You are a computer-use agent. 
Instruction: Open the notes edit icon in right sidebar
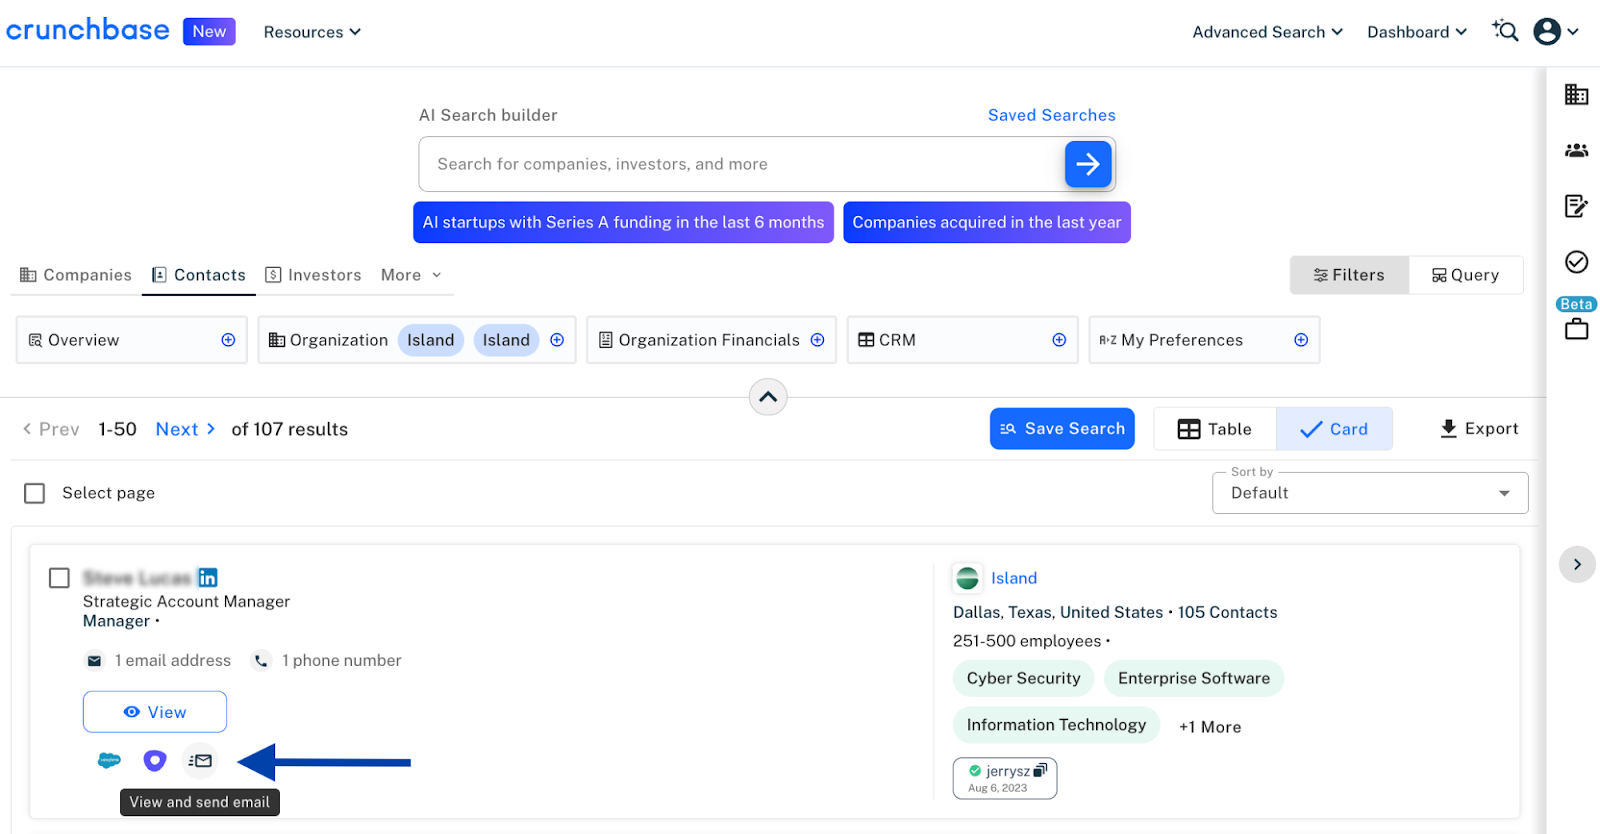coord(1576,206)
